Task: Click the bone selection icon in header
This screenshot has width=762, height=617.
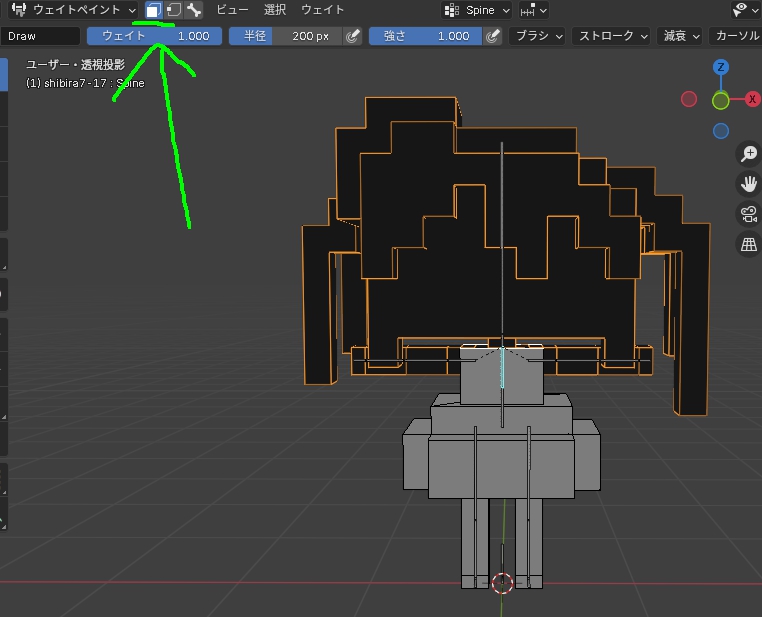Action: (193, 10)
